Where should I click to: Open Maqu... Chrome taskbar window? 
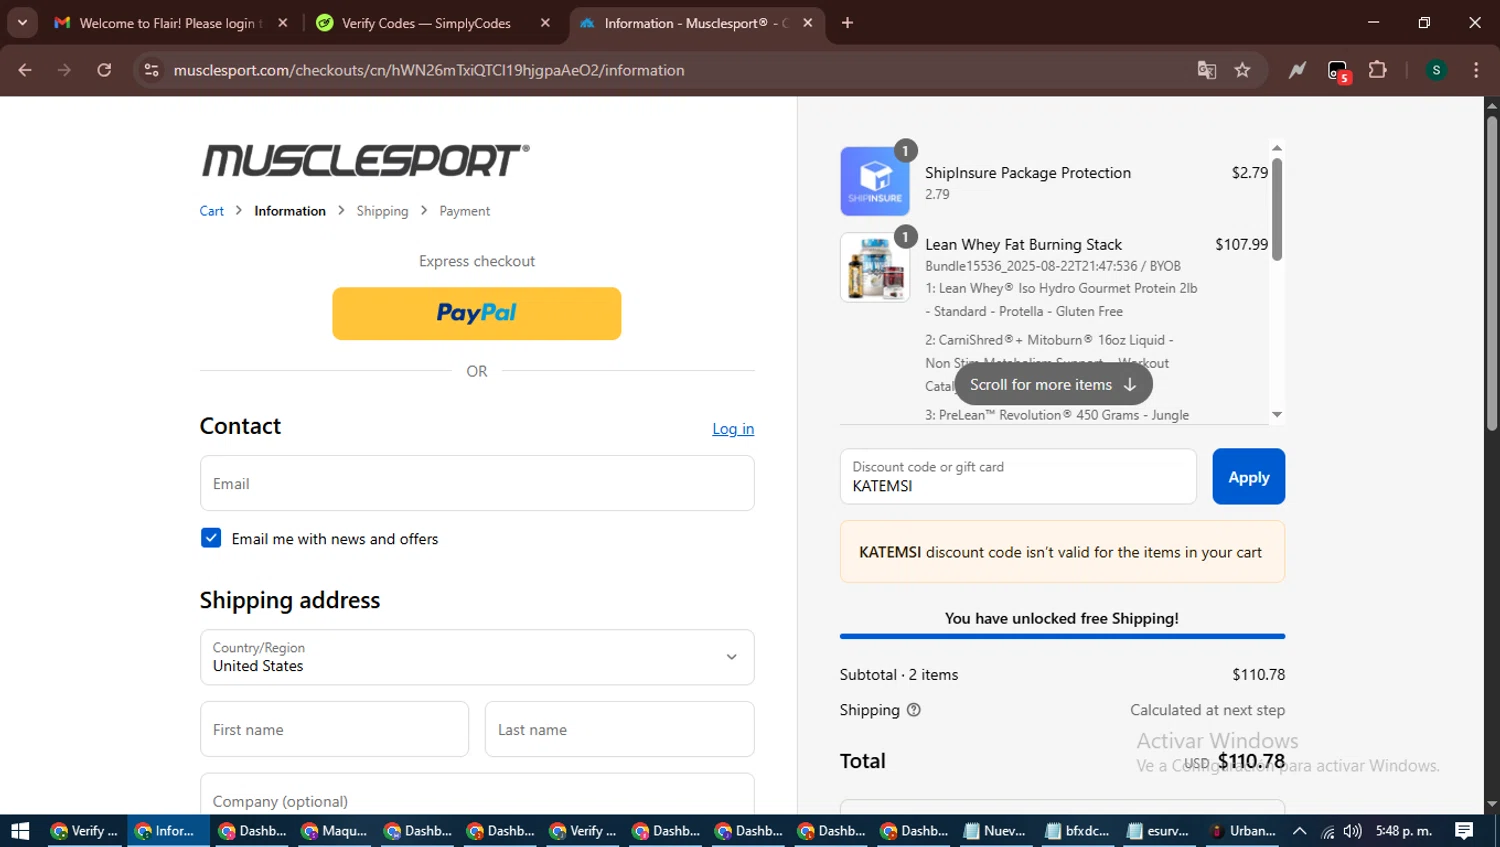point(335,831)
